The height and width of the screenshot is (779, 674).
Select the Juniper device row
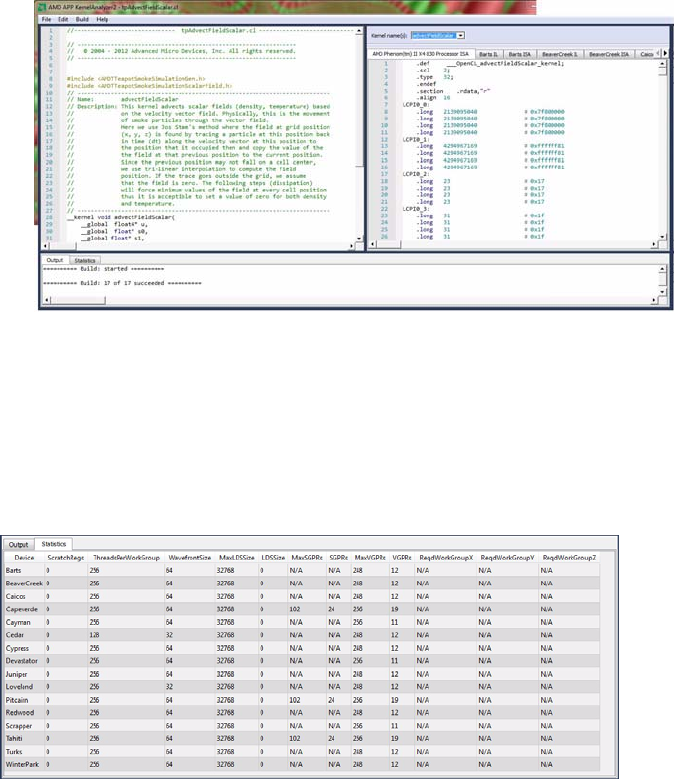[x=301, y=674]
